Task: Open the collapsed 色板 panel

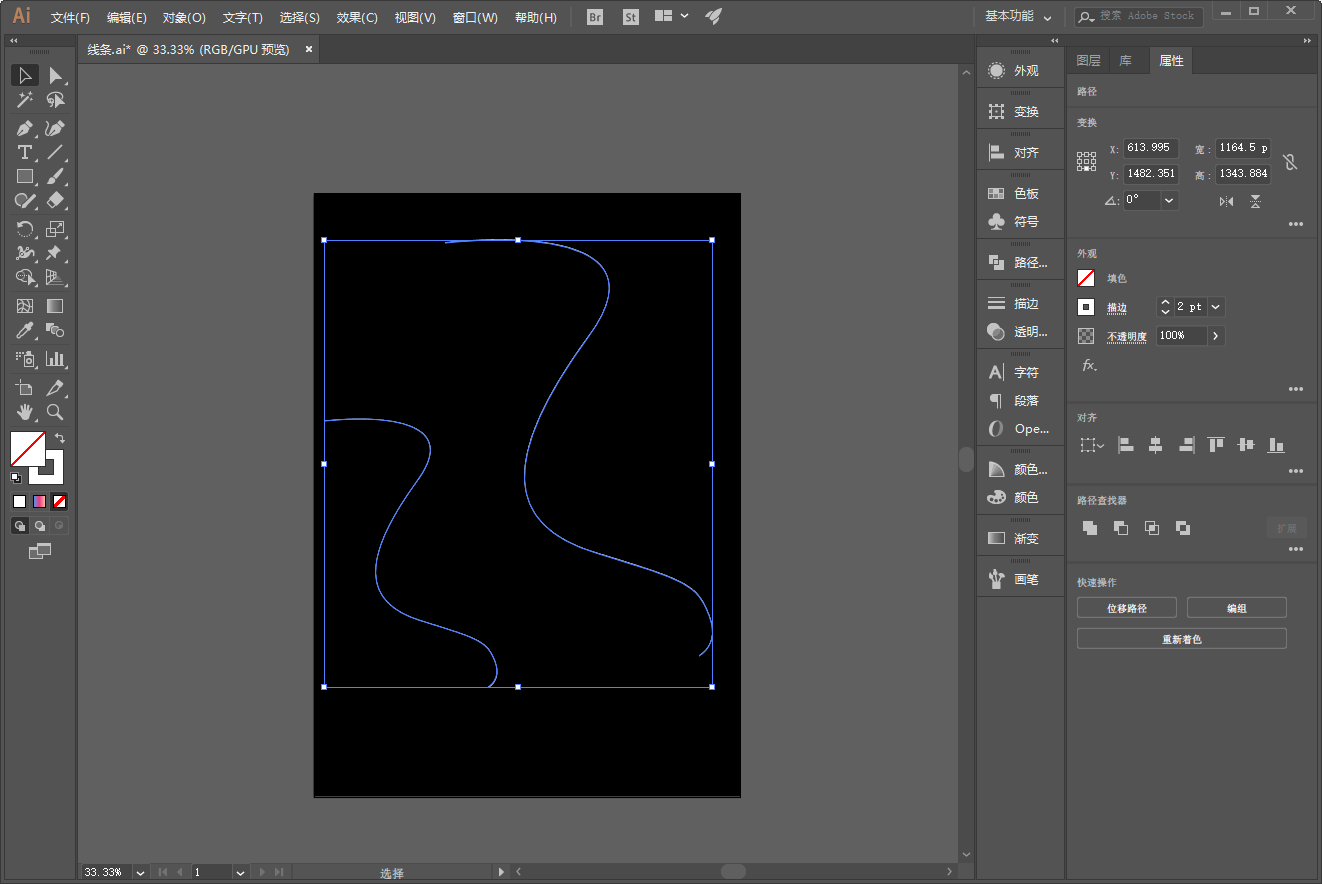Action: click(x=1020, y=194)
